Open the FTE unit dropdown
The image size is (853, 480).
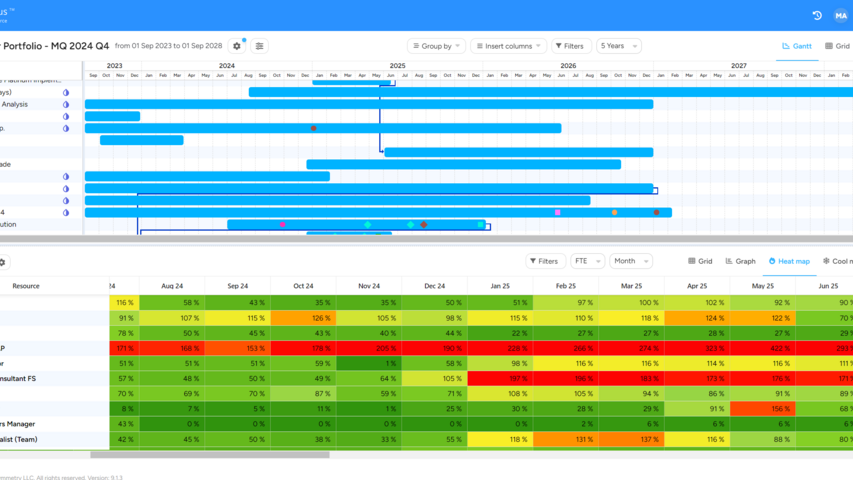pos(587,261)
